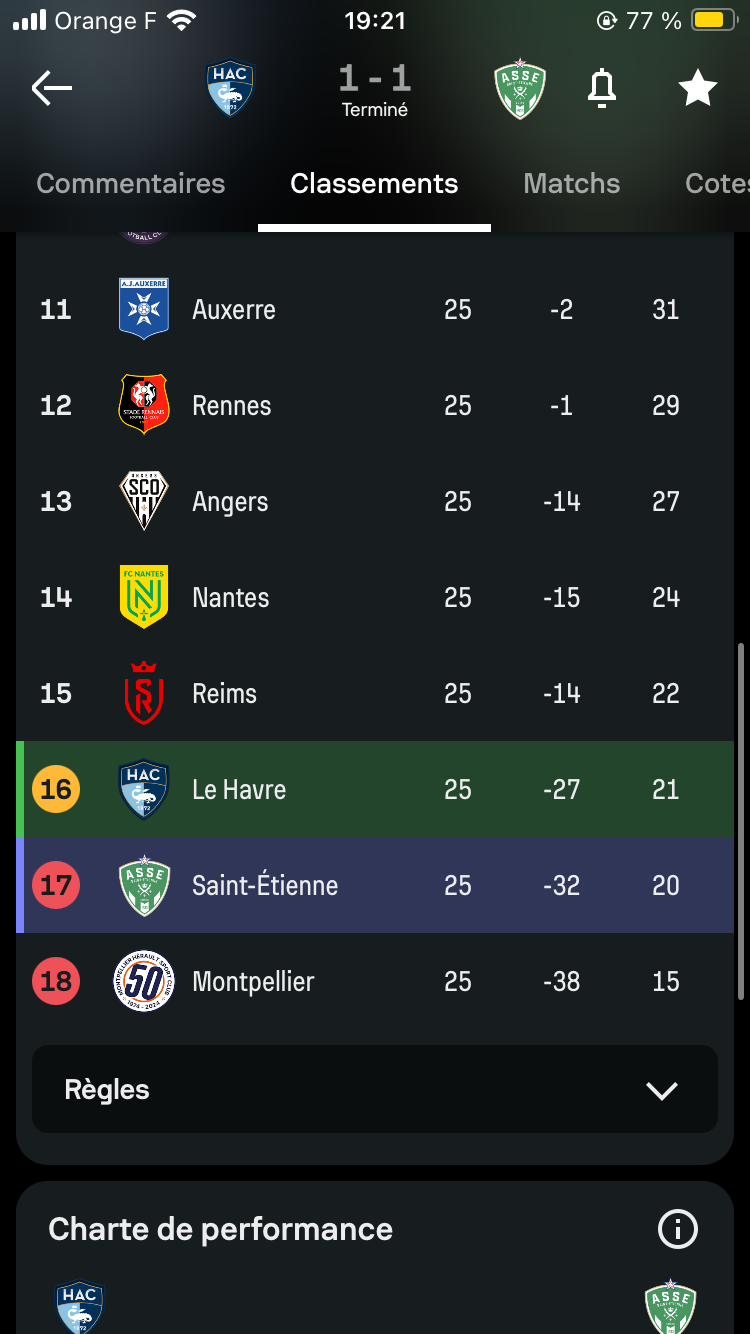This screenshot has height=1334, width=750.
Task: Tap the Reims club logo
Action: (144, 693)
